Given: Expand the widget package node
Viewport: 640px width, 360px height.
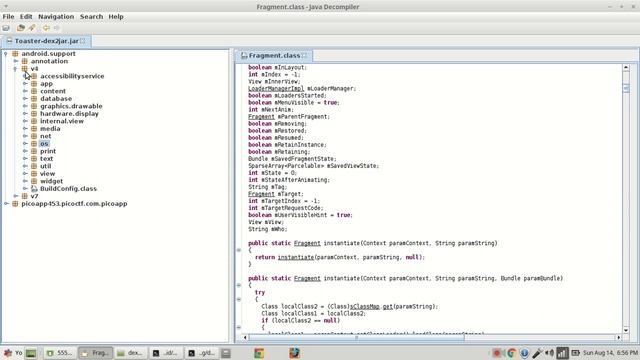Looking at the screenshot, I should (25, 181).
